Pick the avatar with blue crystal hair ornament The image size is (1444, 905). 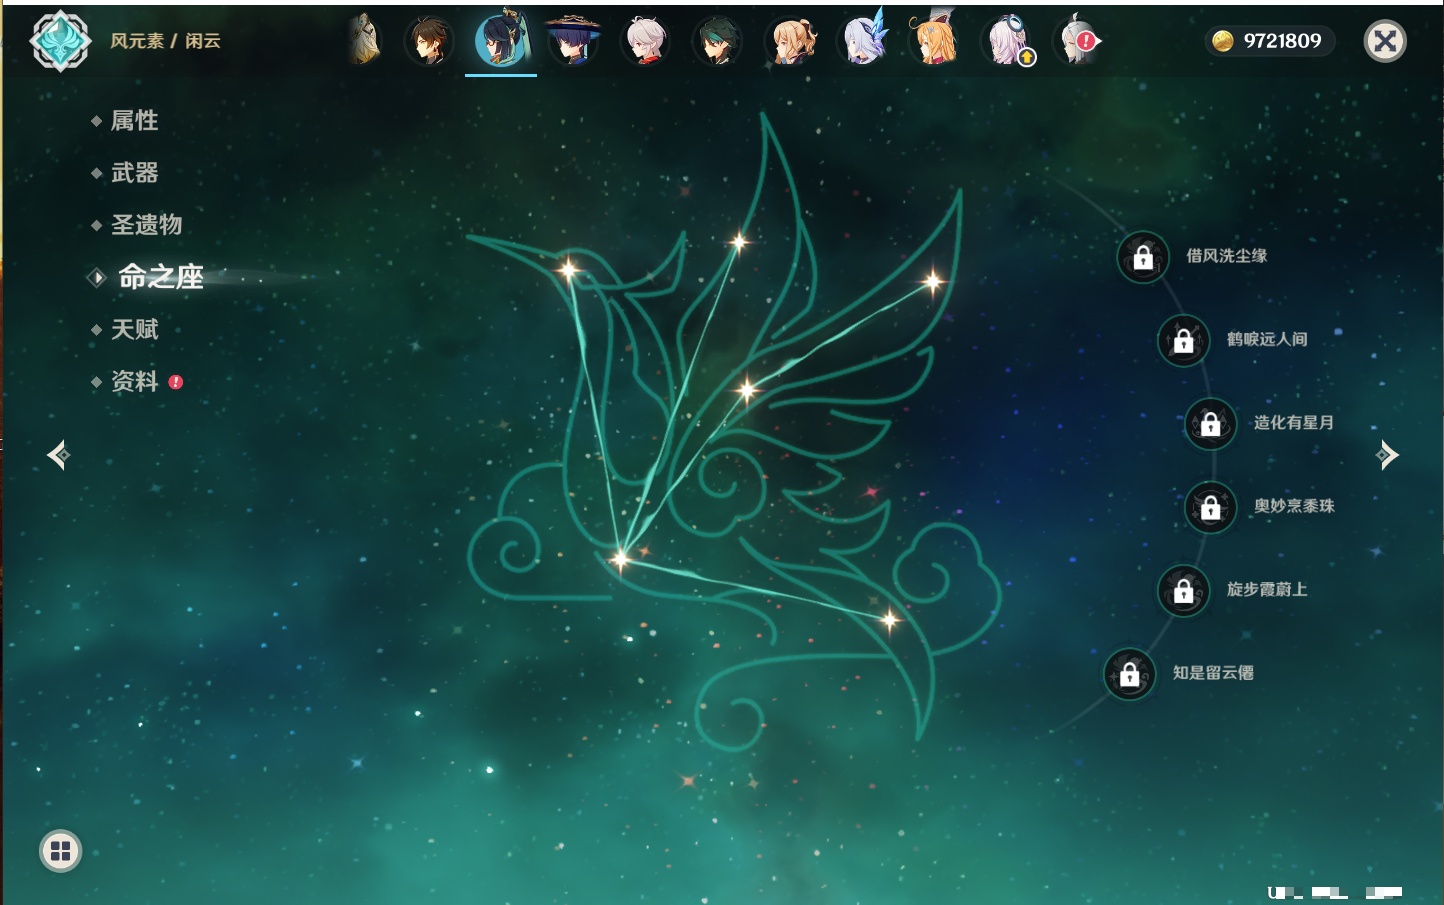[x=863, y=41]
